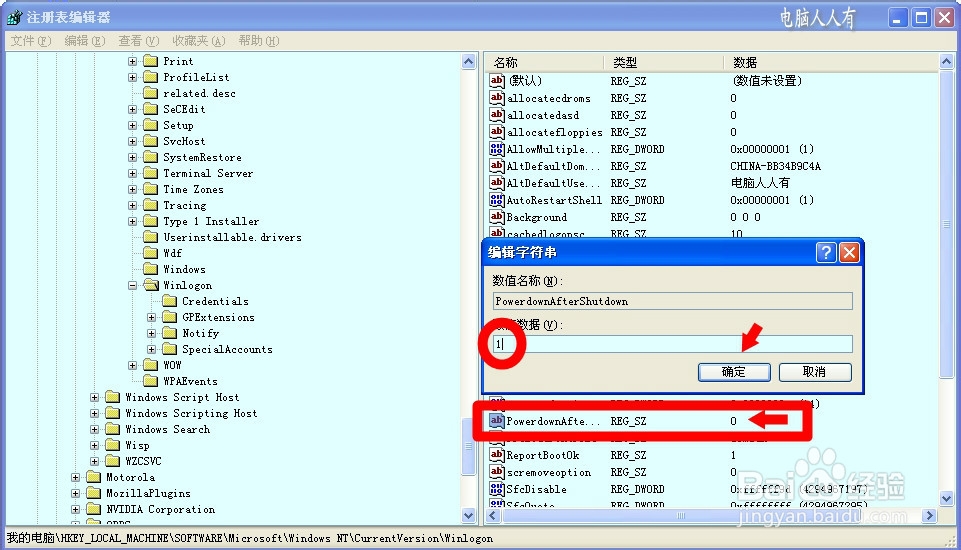Click the NVIDIA Corporation folder icon

(93, 508)
